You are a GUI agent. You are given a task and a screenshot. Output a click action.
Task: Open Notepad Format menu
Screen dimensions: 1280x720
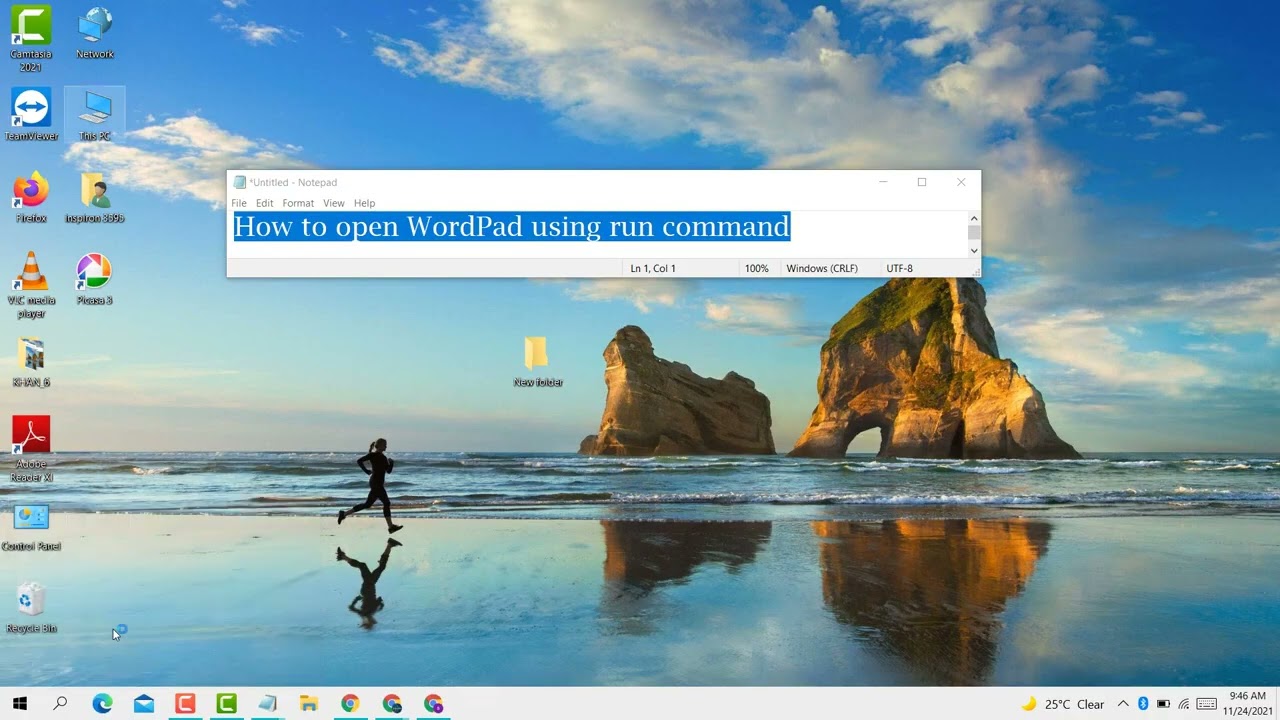(298, 203)
